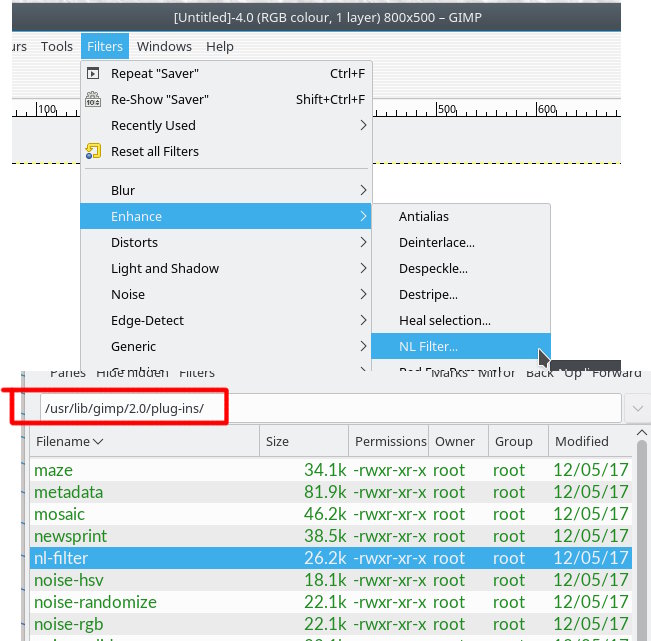
Task: Choose Repeat "Saver" menu entry
Action: (x=226, y=74)
